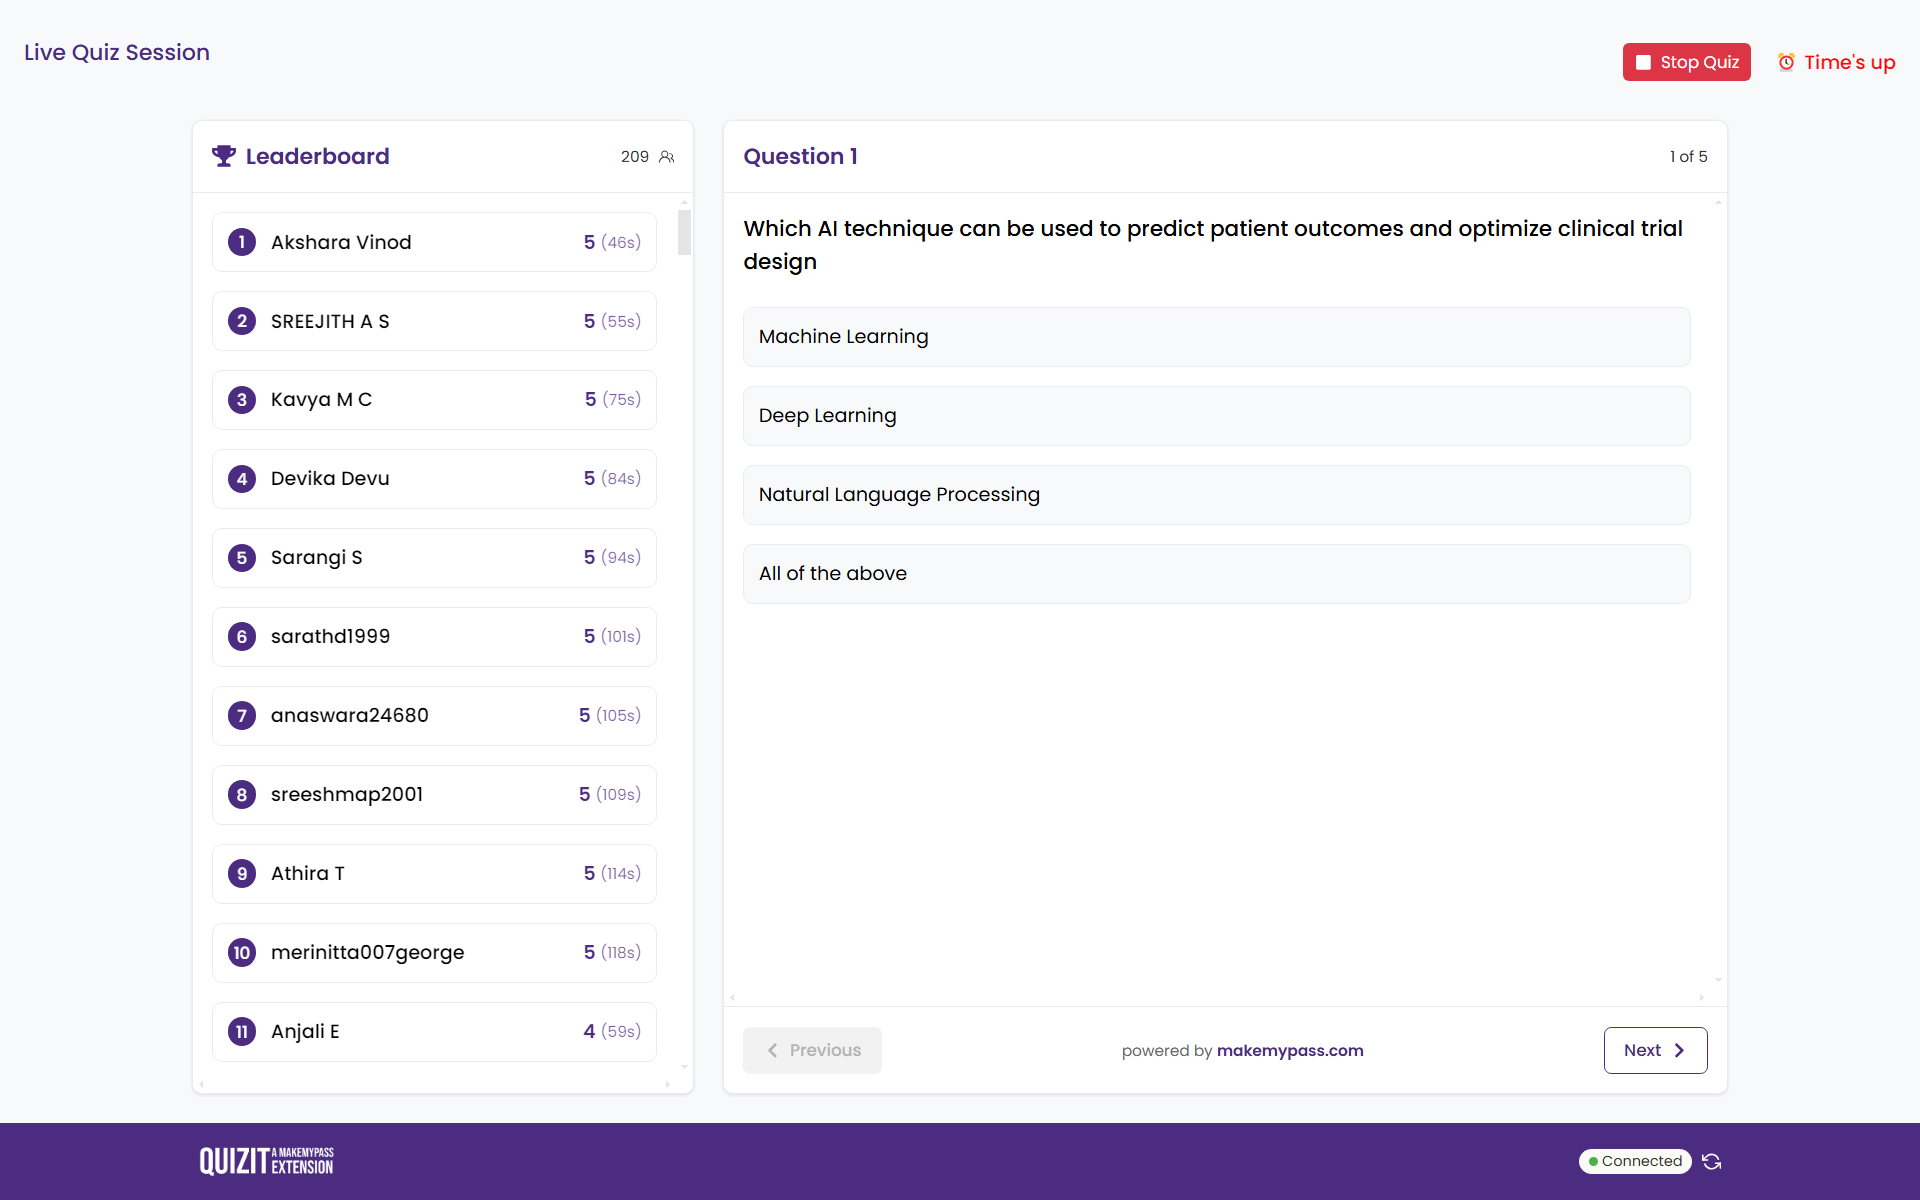Click the participants icon next to 209
This screenshot has height=1200, width=1920.
(667, 157)
